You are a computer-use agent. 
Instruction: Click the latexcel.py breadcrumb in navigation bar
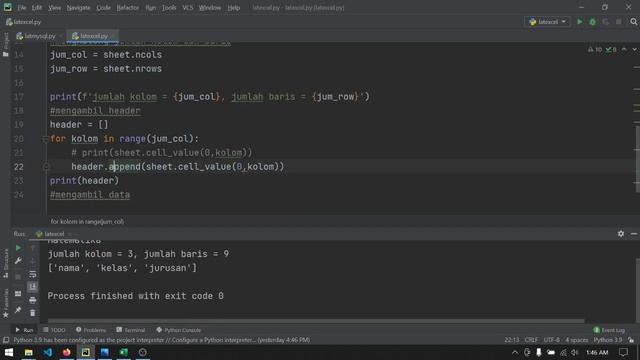pyautogui.click(x=24, y=22)
